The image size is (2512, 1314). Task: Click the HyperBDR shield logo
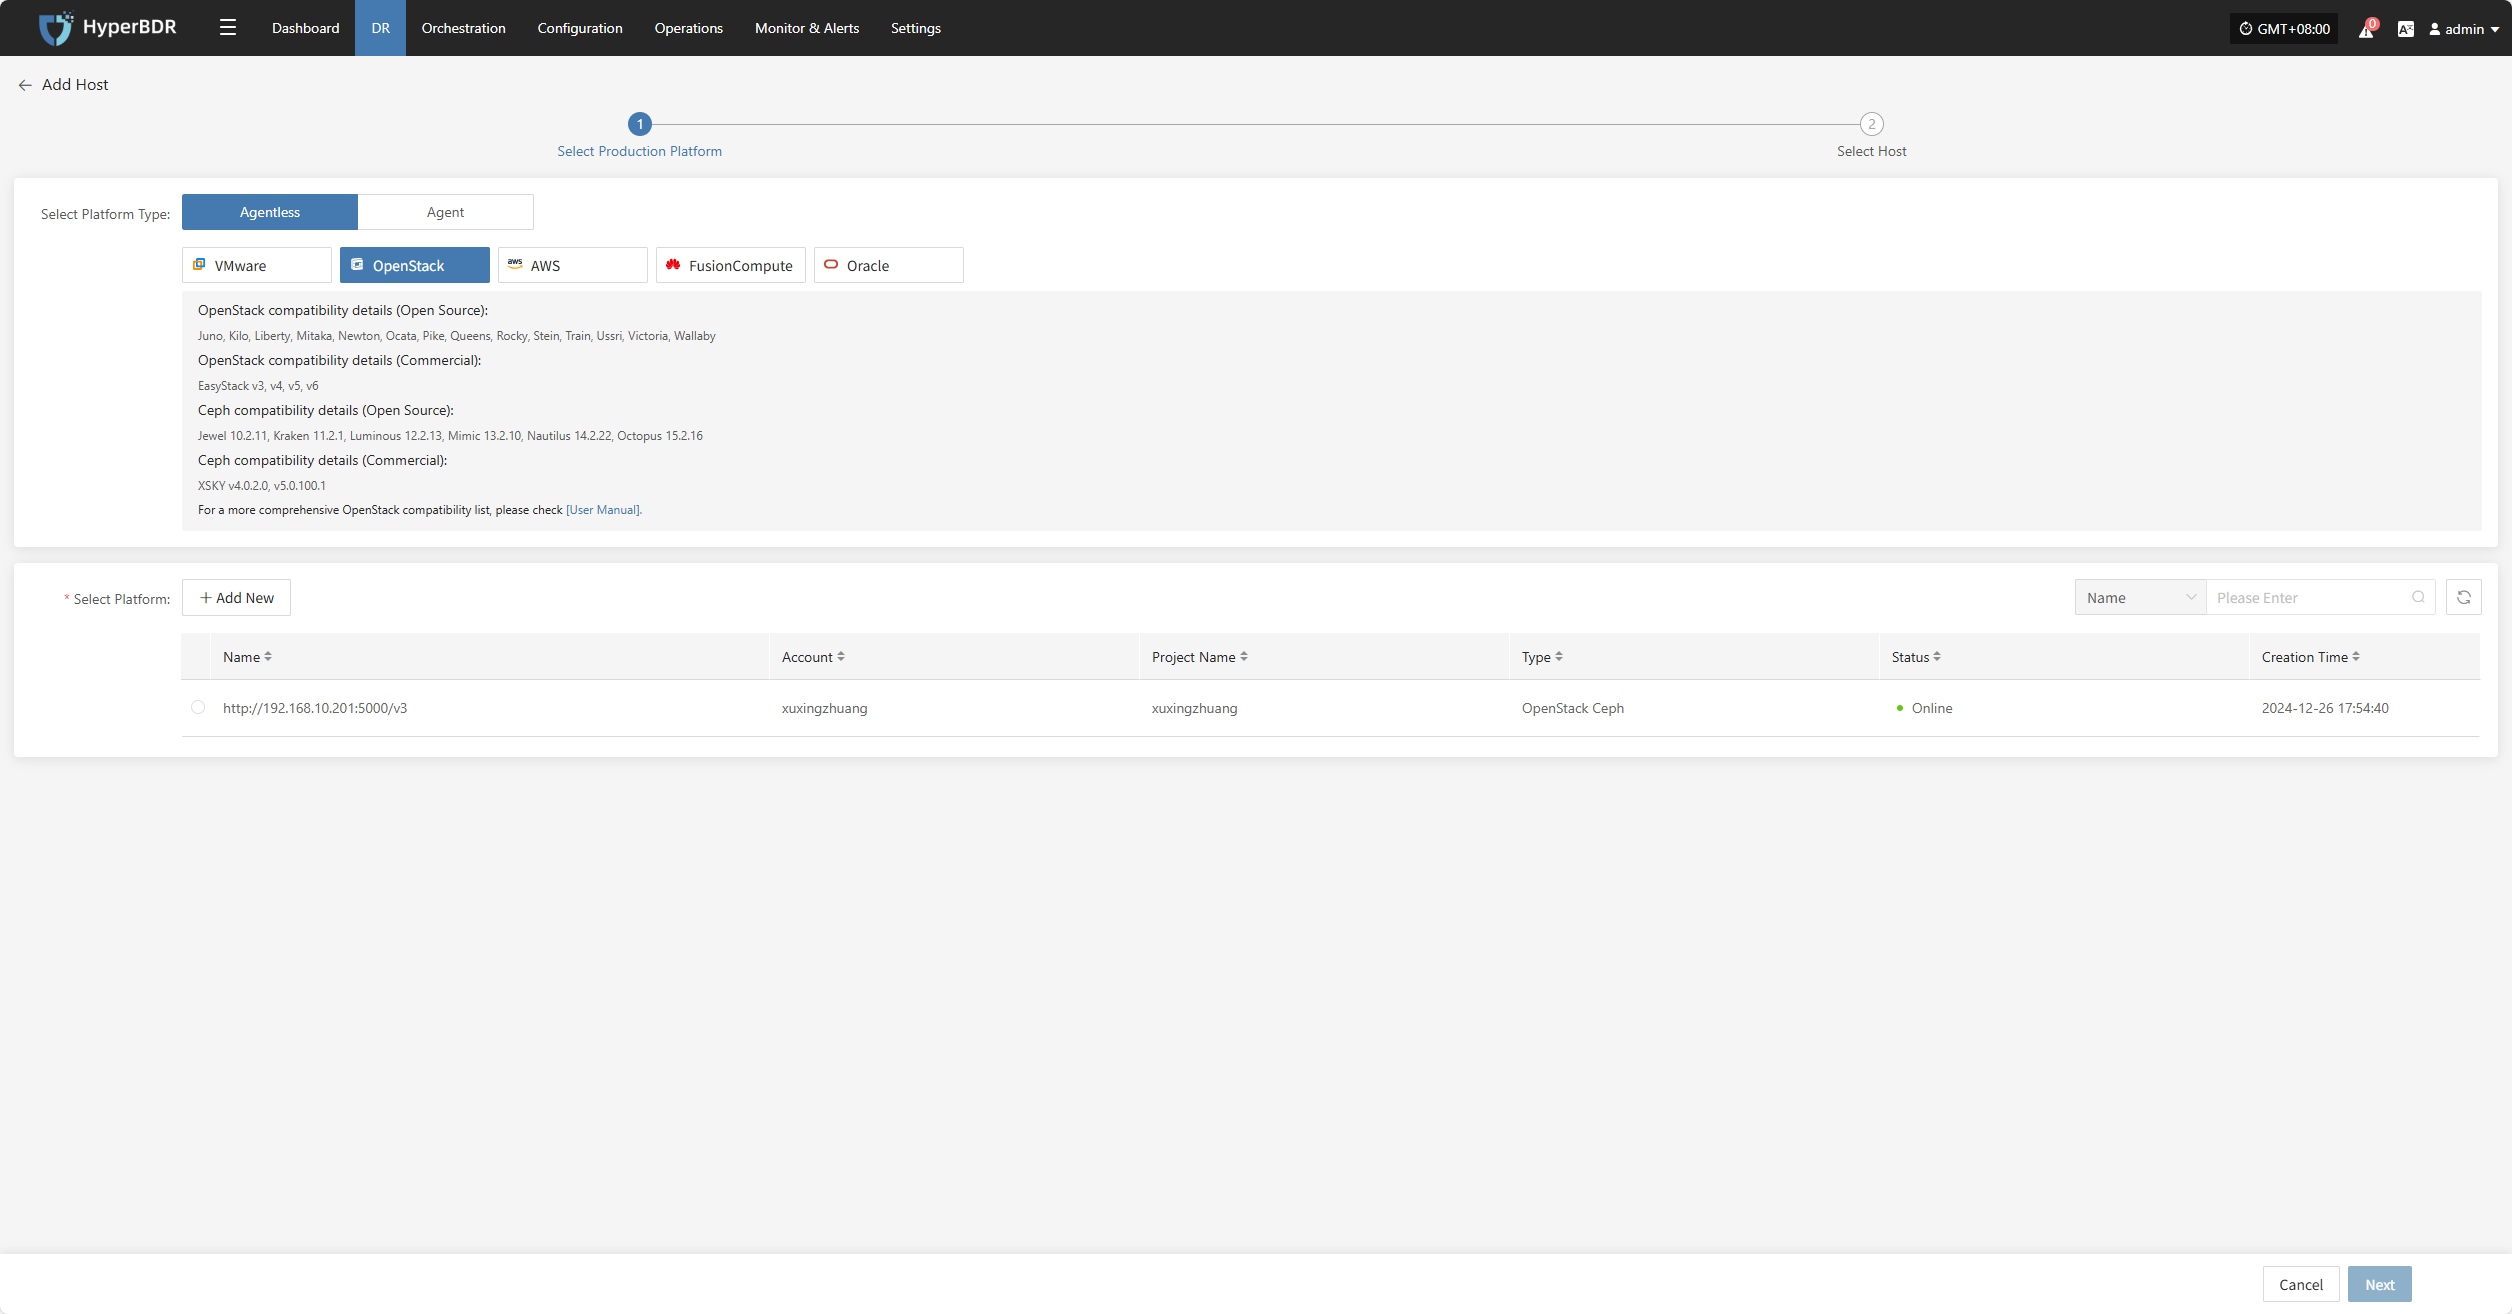55,28
